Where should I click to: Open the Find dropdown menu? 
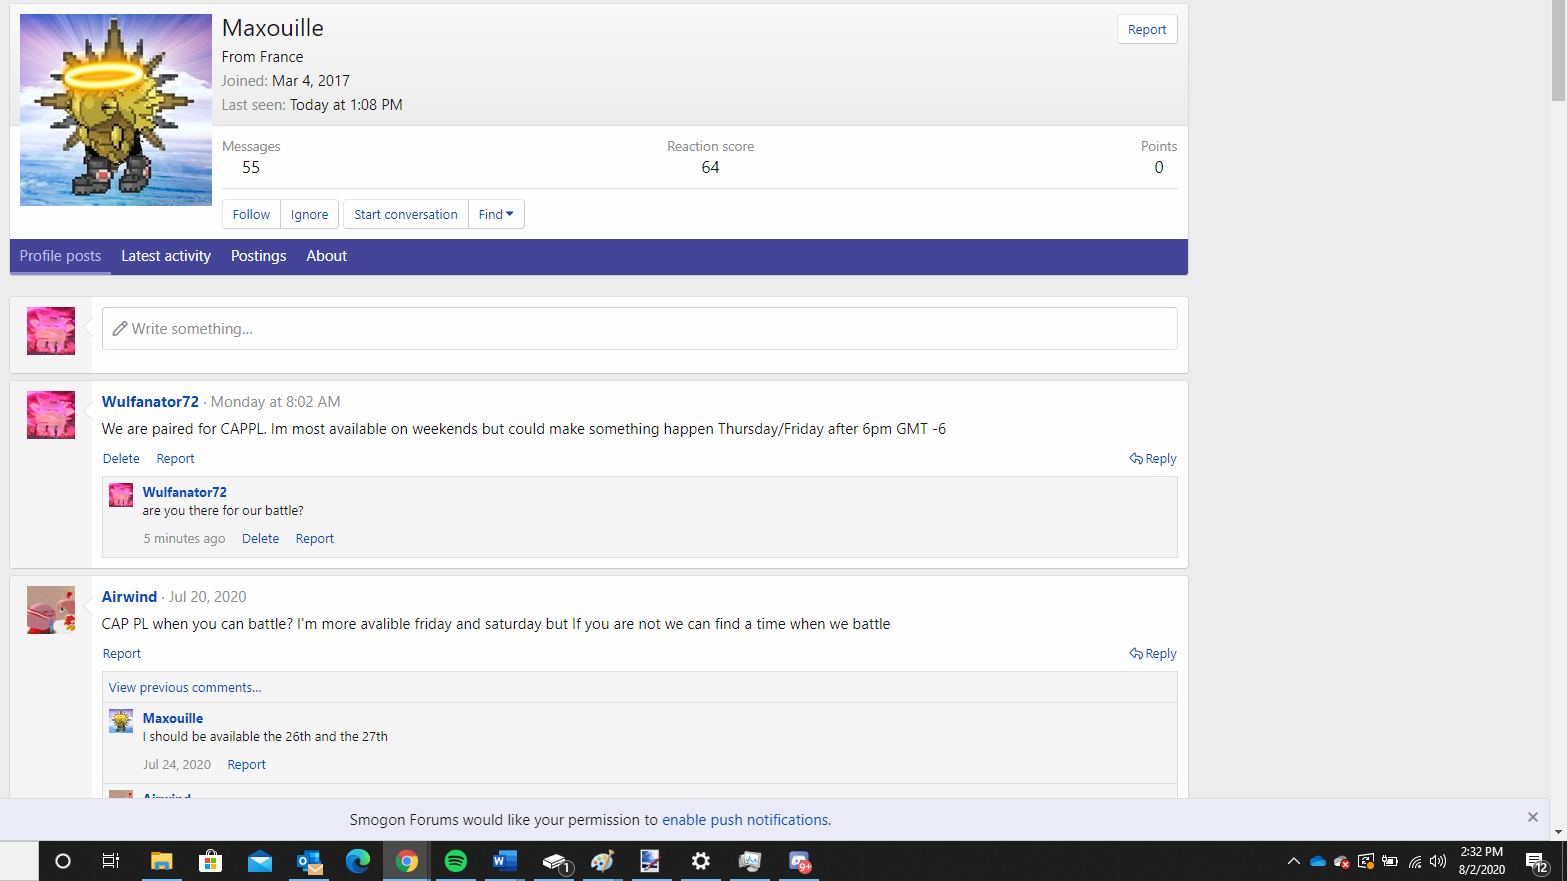(496, 213)
